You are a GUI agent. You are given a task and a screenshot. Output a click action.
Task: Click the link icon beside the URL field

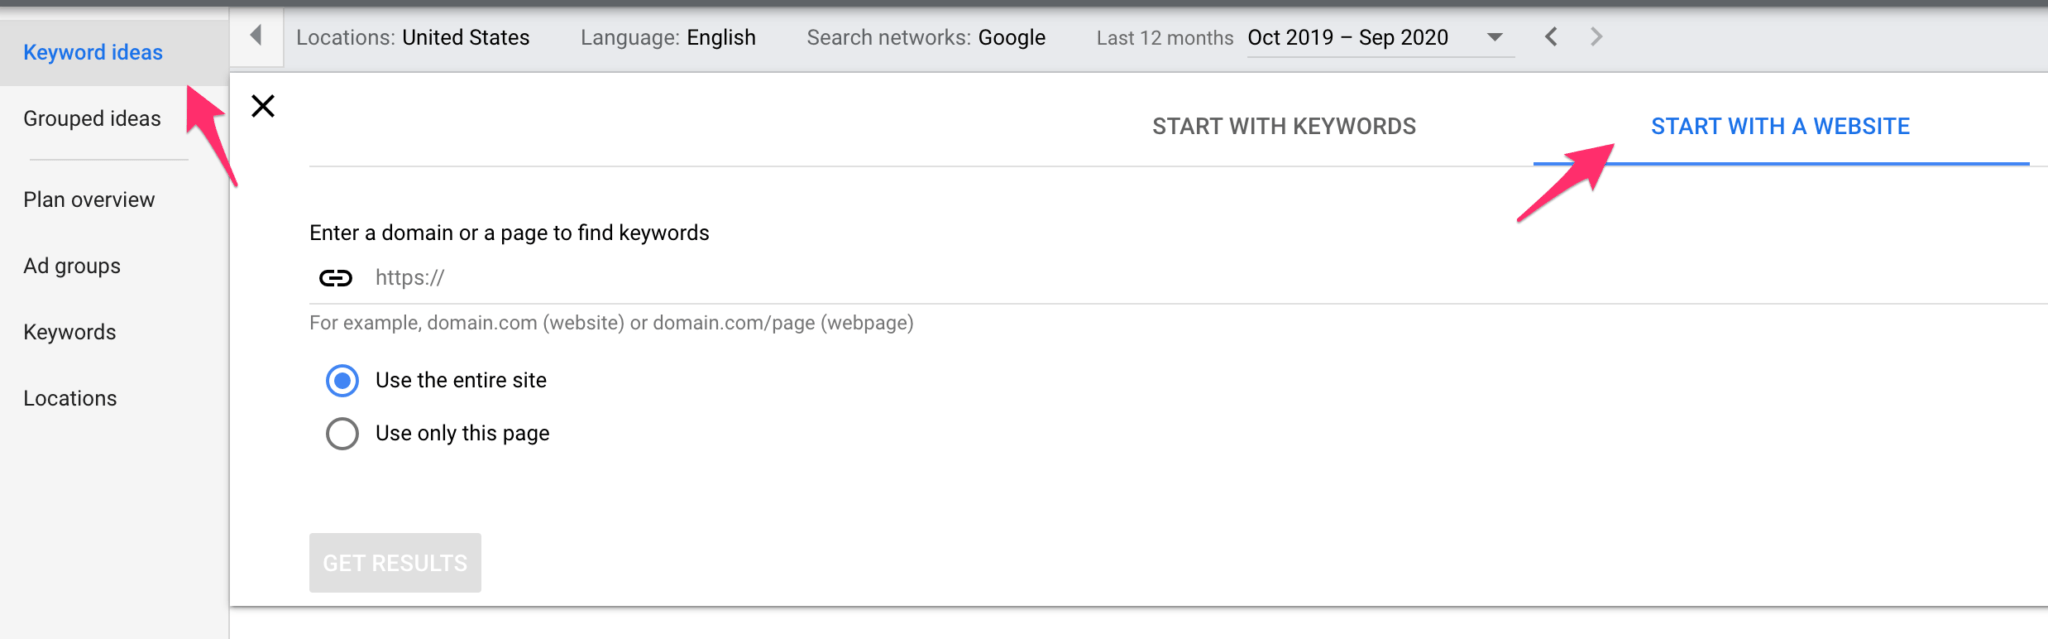[336, 278]
